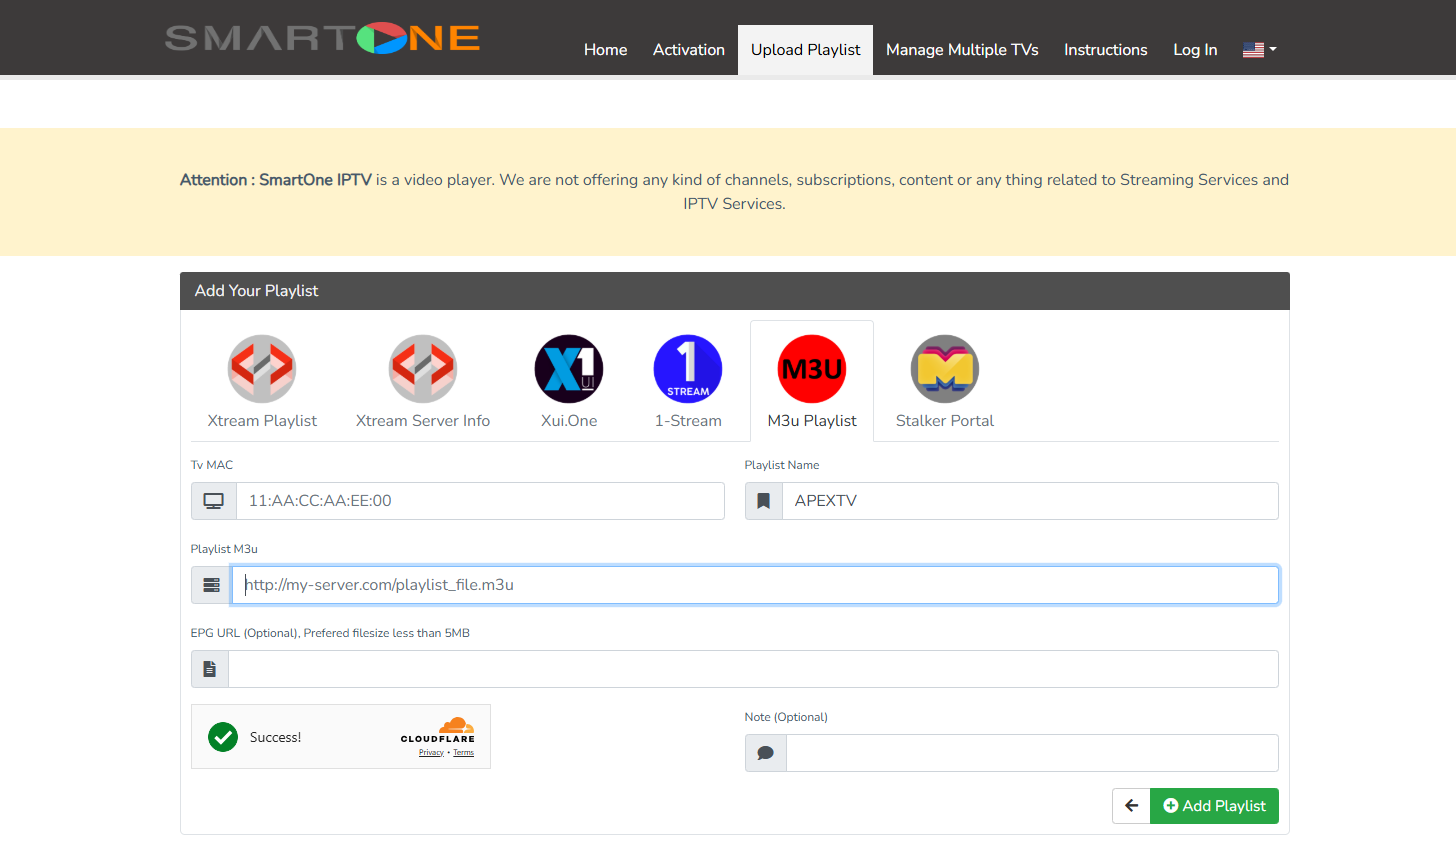Select the 1-Stream icon

click(x=688, y=369)
